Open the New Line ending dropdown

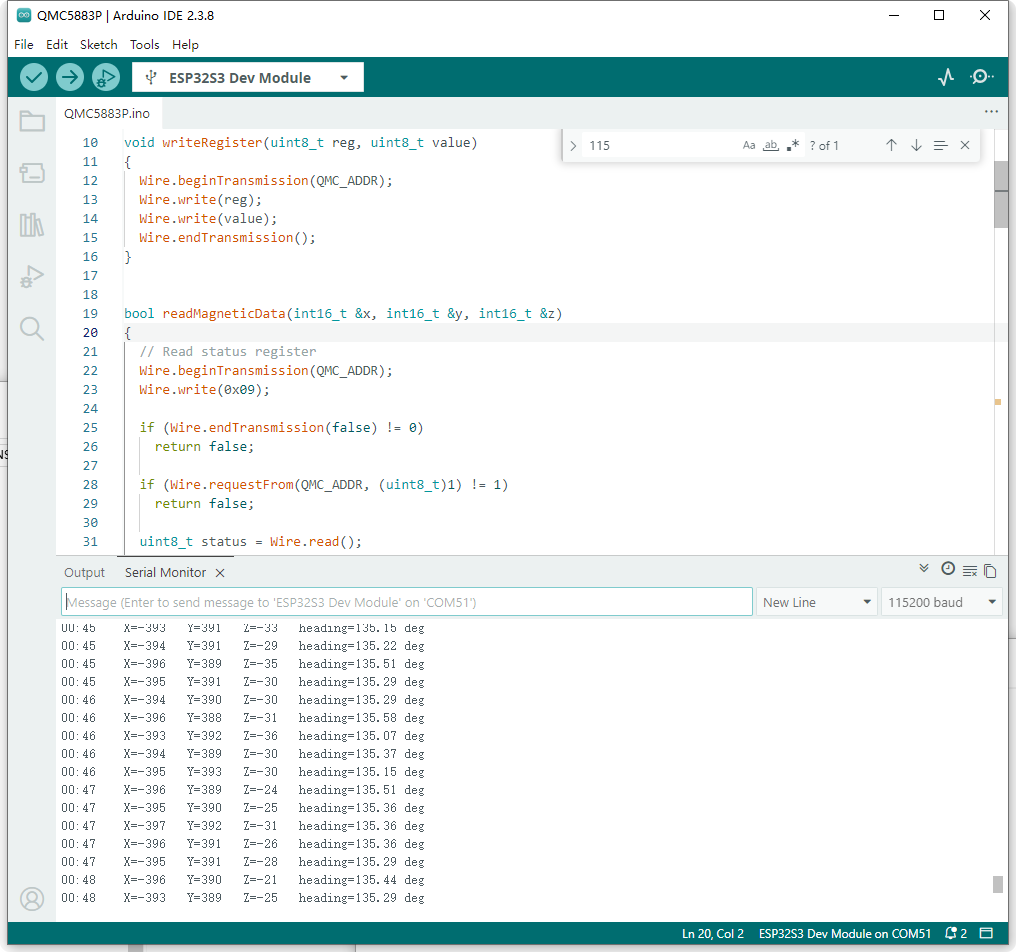(816, 602)
